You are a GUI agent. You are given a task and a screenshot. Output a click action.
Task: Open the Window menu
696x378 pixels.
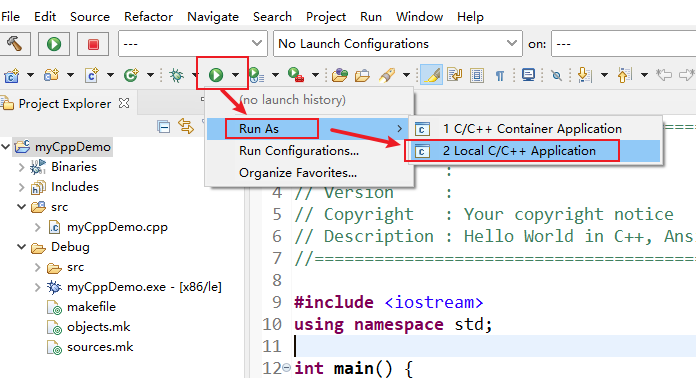pyautogui.click(x=419, y=17)
